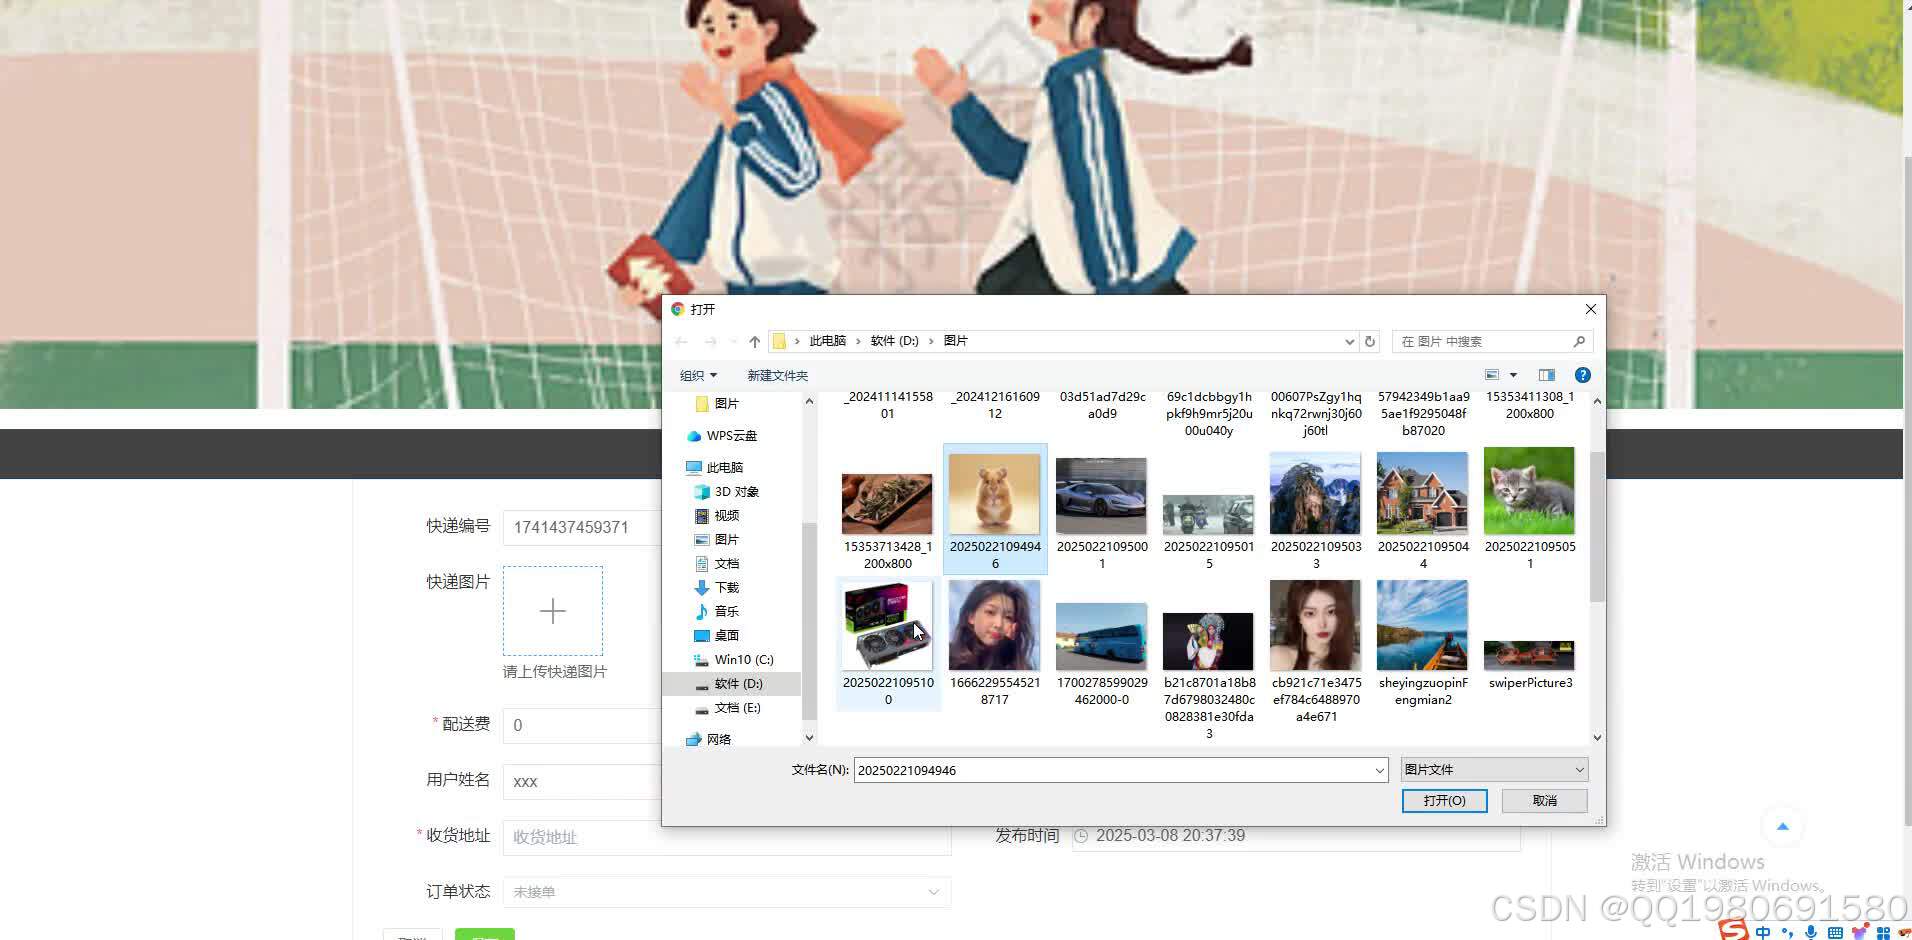
Task: Click 新建文件夹 button
Action: pos(777,375)
